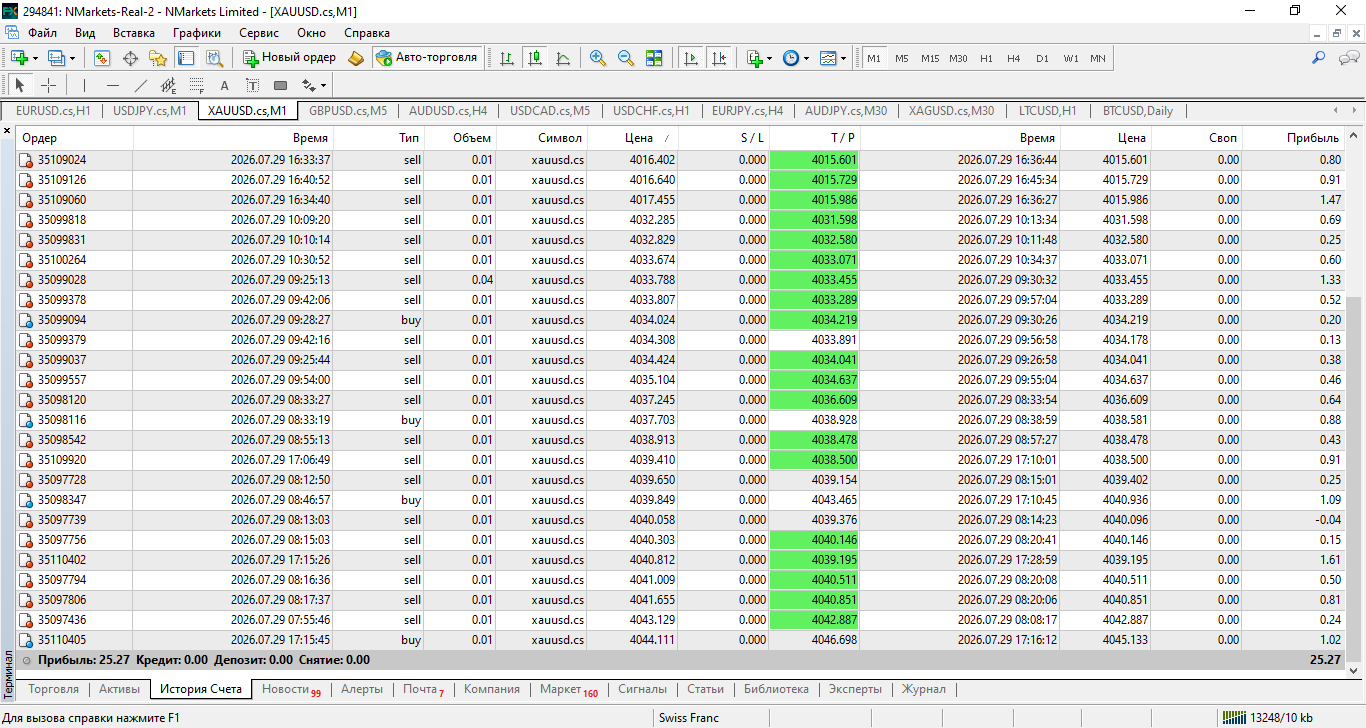Toggle the Auto-торговля button
The width and height of the screenshot is (1366, 728).
pyautogui.click(x=427, y=58)
